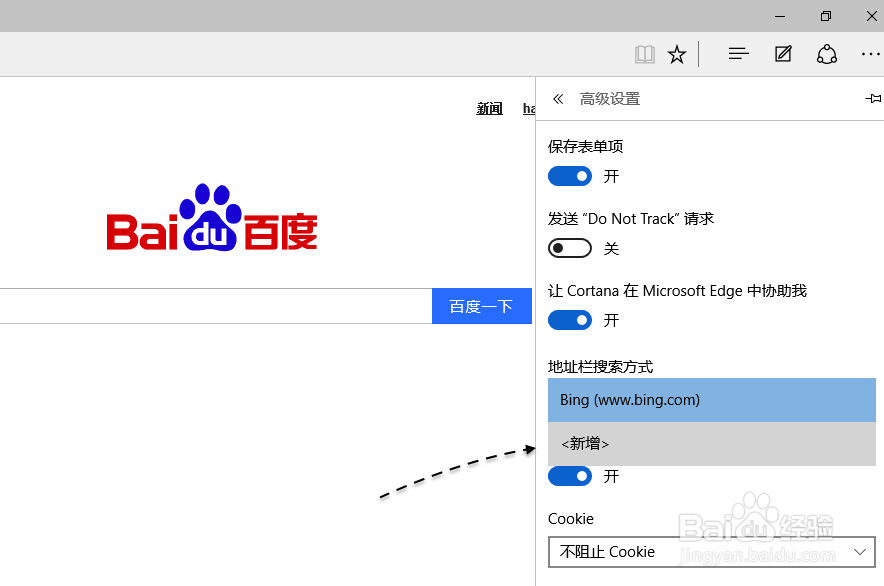The height and width of the screenshot is (586, 884).
Task: Open the Cookie dropdown 不阻止 Cookie
Action: 711,552
